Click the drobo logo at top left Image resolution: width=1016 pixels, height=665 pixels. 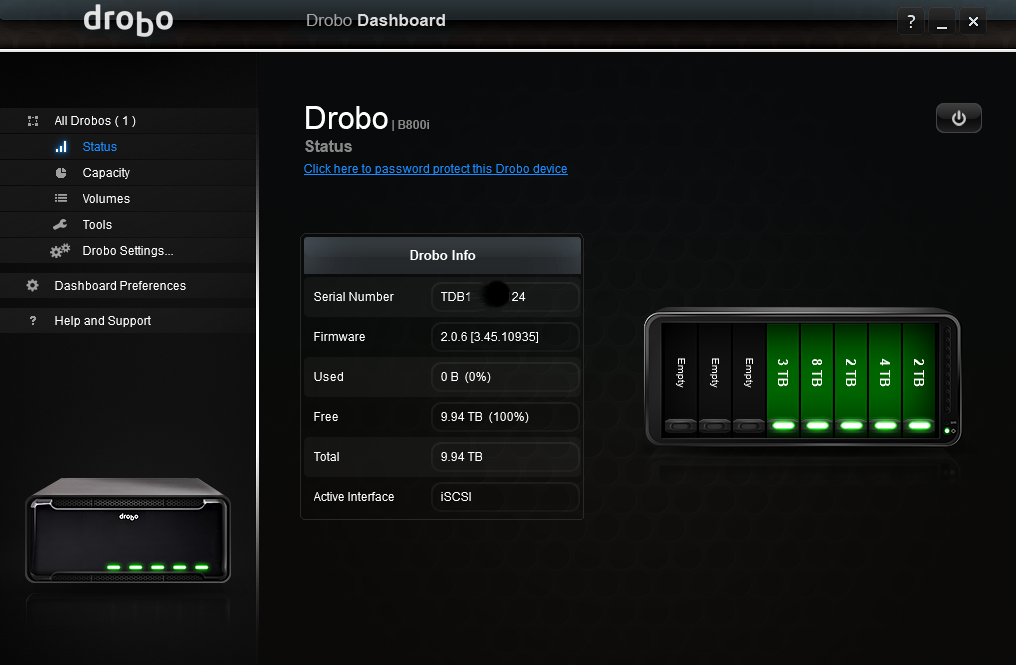128,20
